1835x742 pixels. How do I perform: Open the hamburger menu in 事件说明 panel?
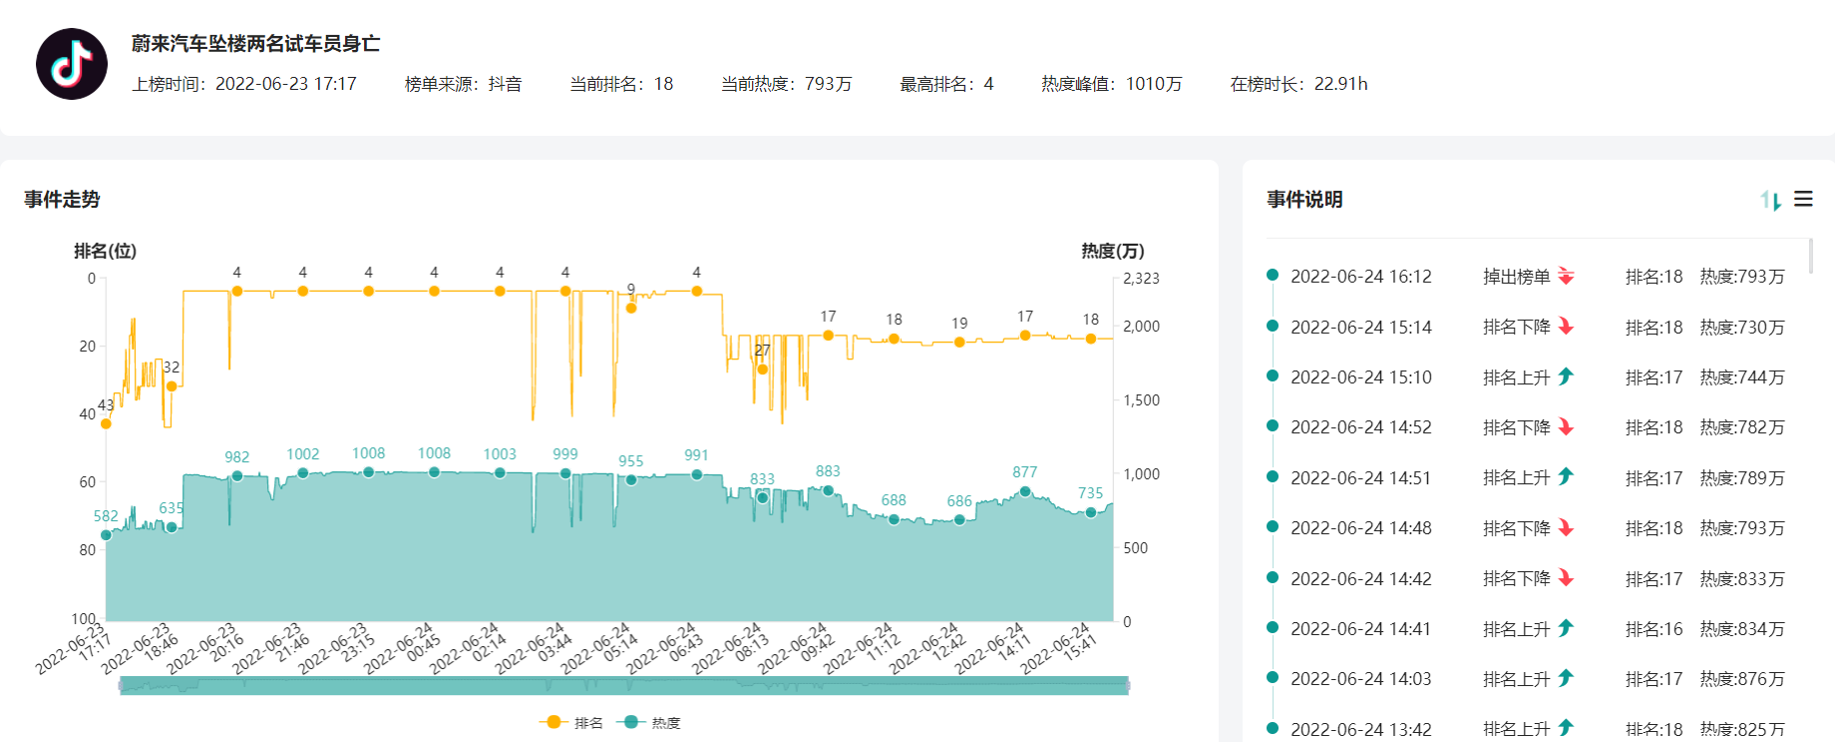coord(1803,199)
